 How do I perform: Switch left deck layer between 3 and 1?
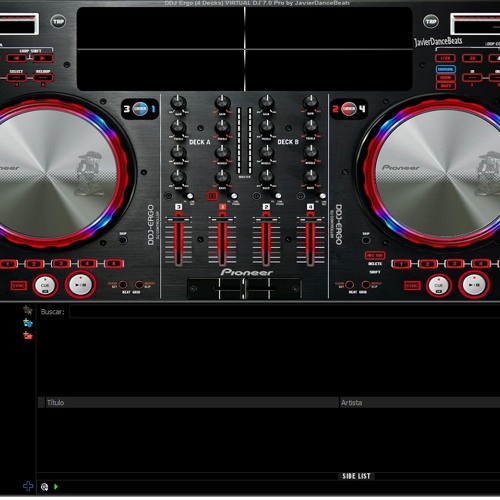coord(140,109)
